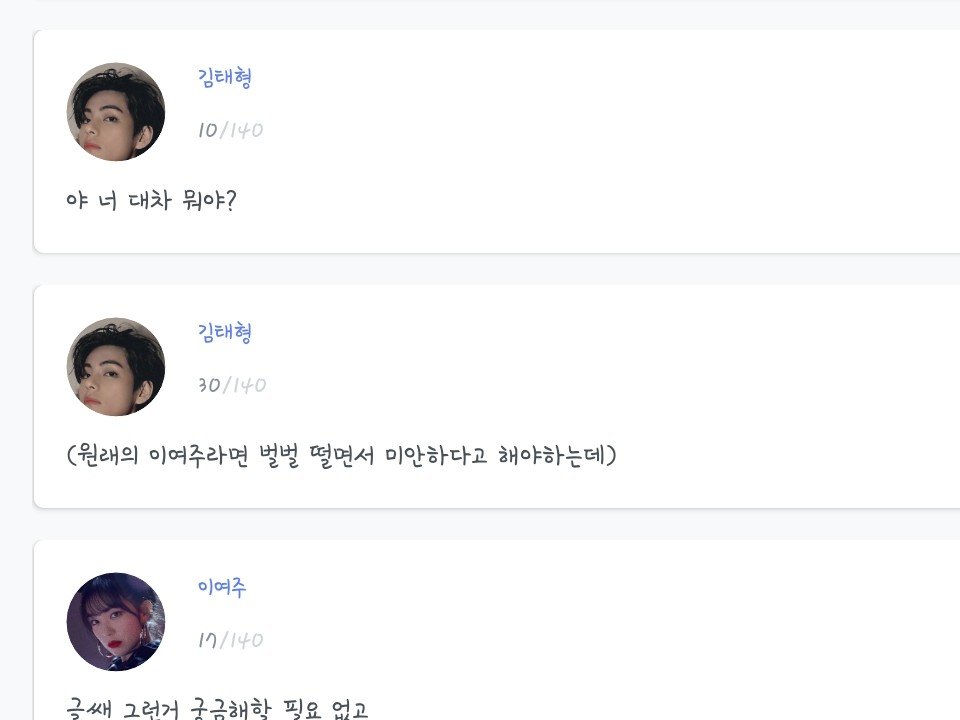The height and width of the screenshot is (720, 960).
Task: Click 김태형's avatar beside the 30/140 counter
Action: (x=116, y=367)
